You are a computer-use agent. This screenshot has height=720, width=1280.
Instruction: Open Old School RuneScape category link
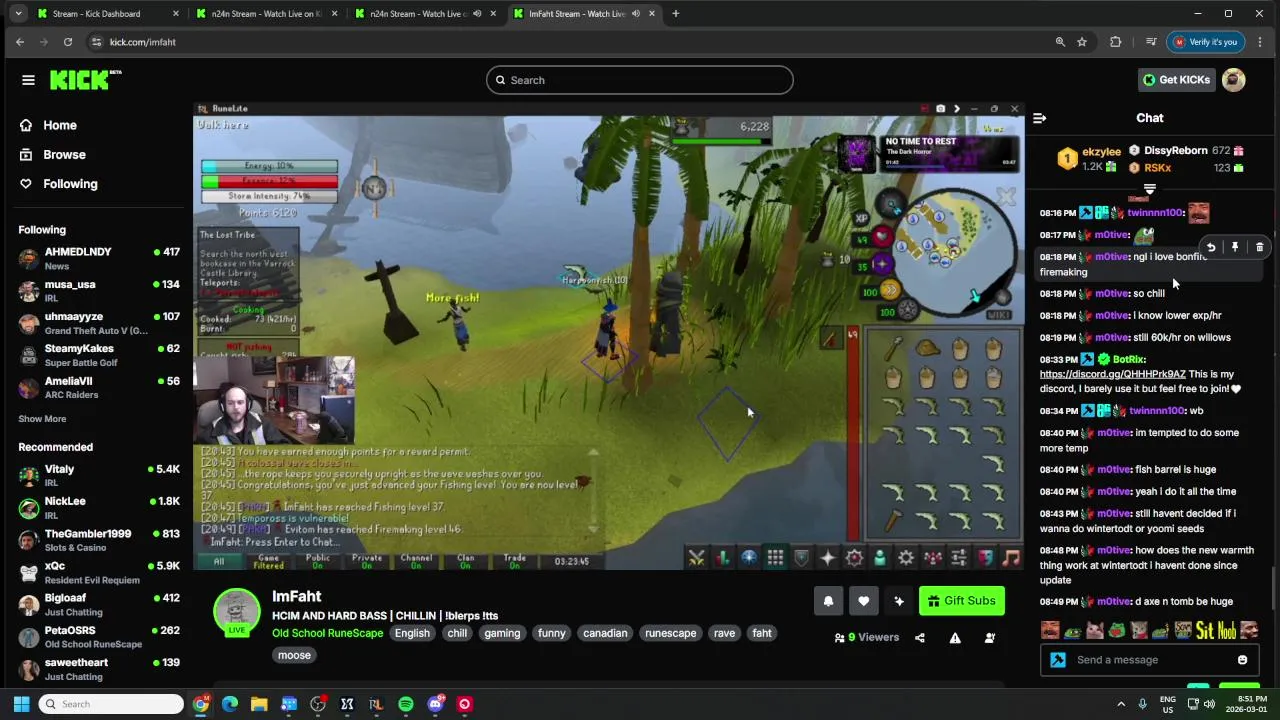328,633
